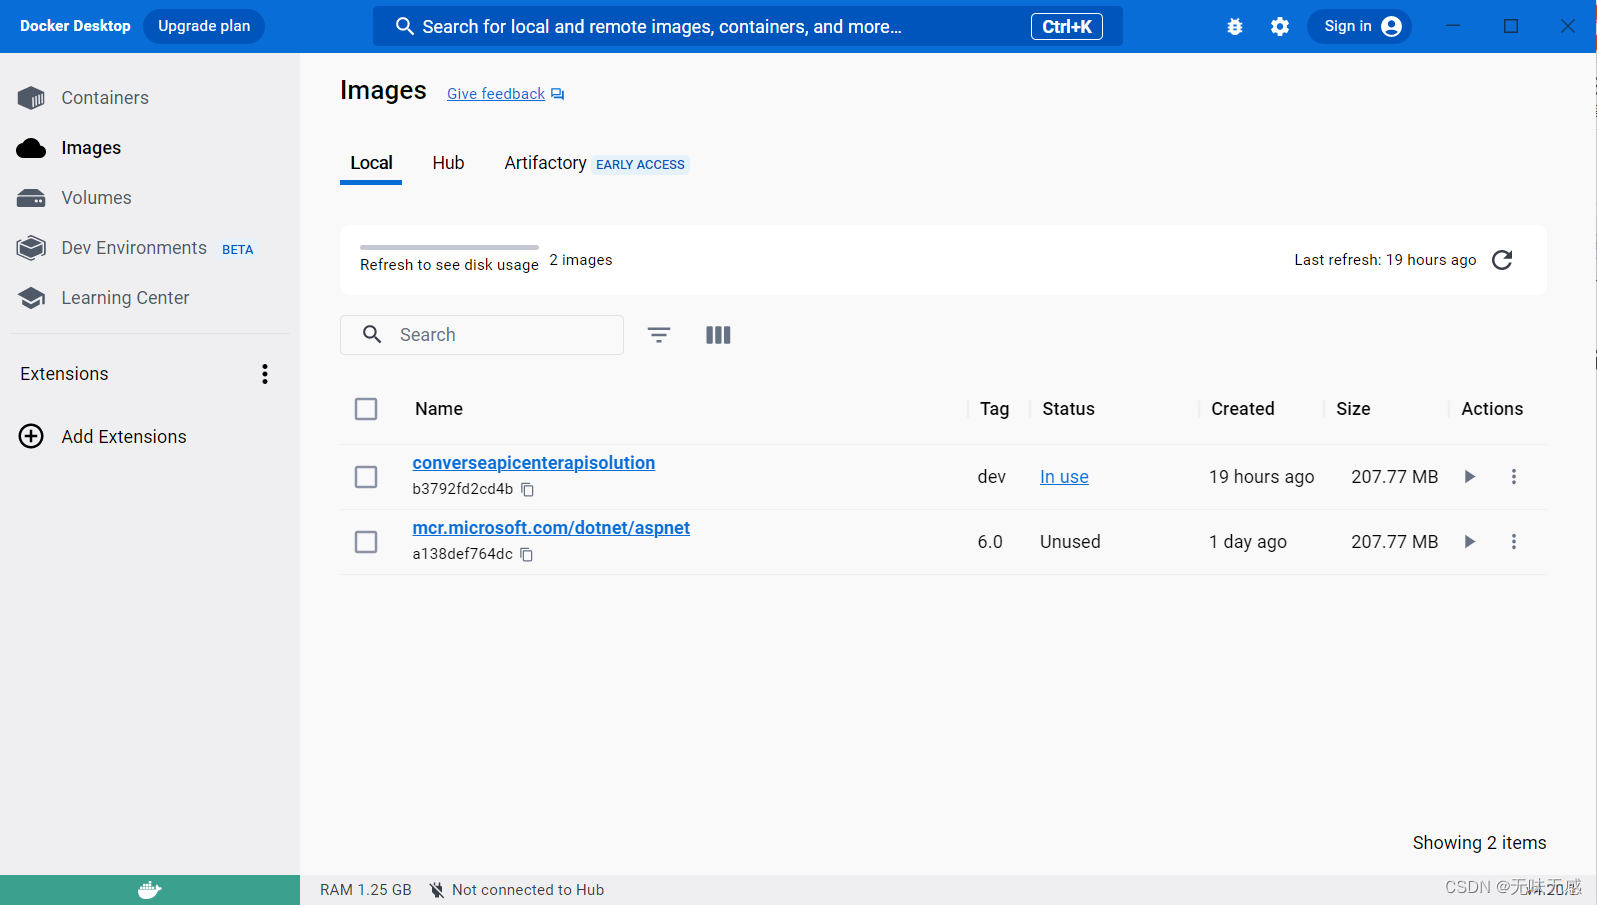The image size is (1597, 905).
Task: Sort by the Name column header
Action: [439, 409]
